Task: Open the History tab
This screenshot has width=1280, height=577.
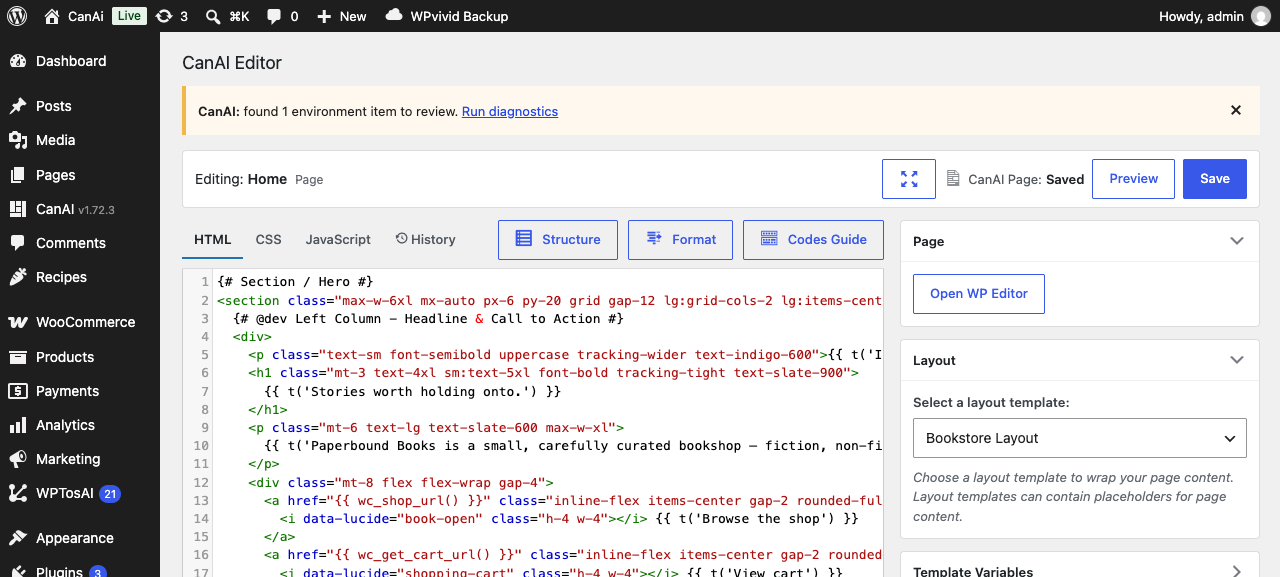Action: [425, 239]
